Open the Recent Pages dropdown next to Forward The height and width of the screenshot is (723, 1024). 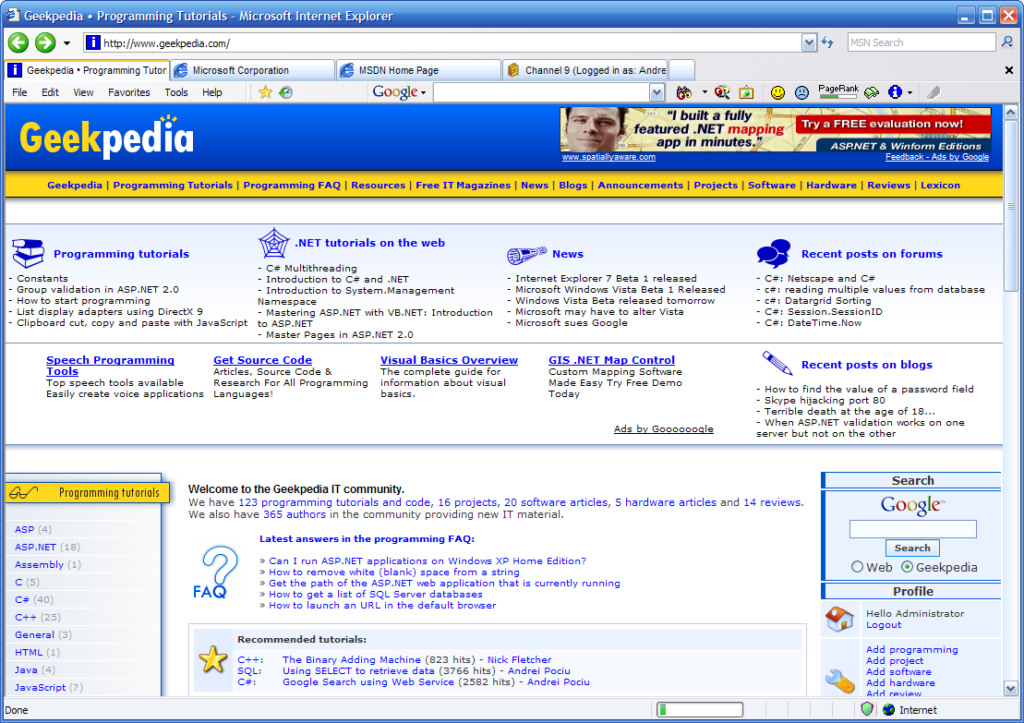(67, 43)
